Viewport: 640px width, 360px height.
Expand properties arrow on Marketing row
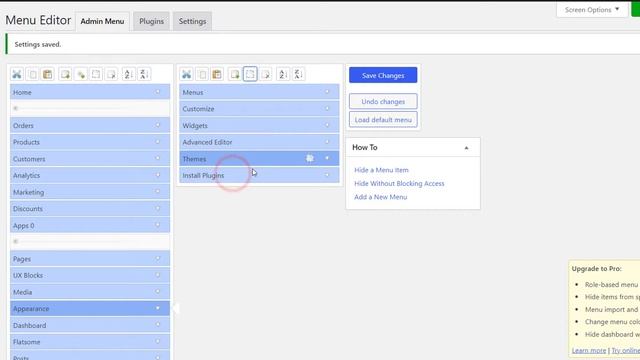click(x=158, y=192)
